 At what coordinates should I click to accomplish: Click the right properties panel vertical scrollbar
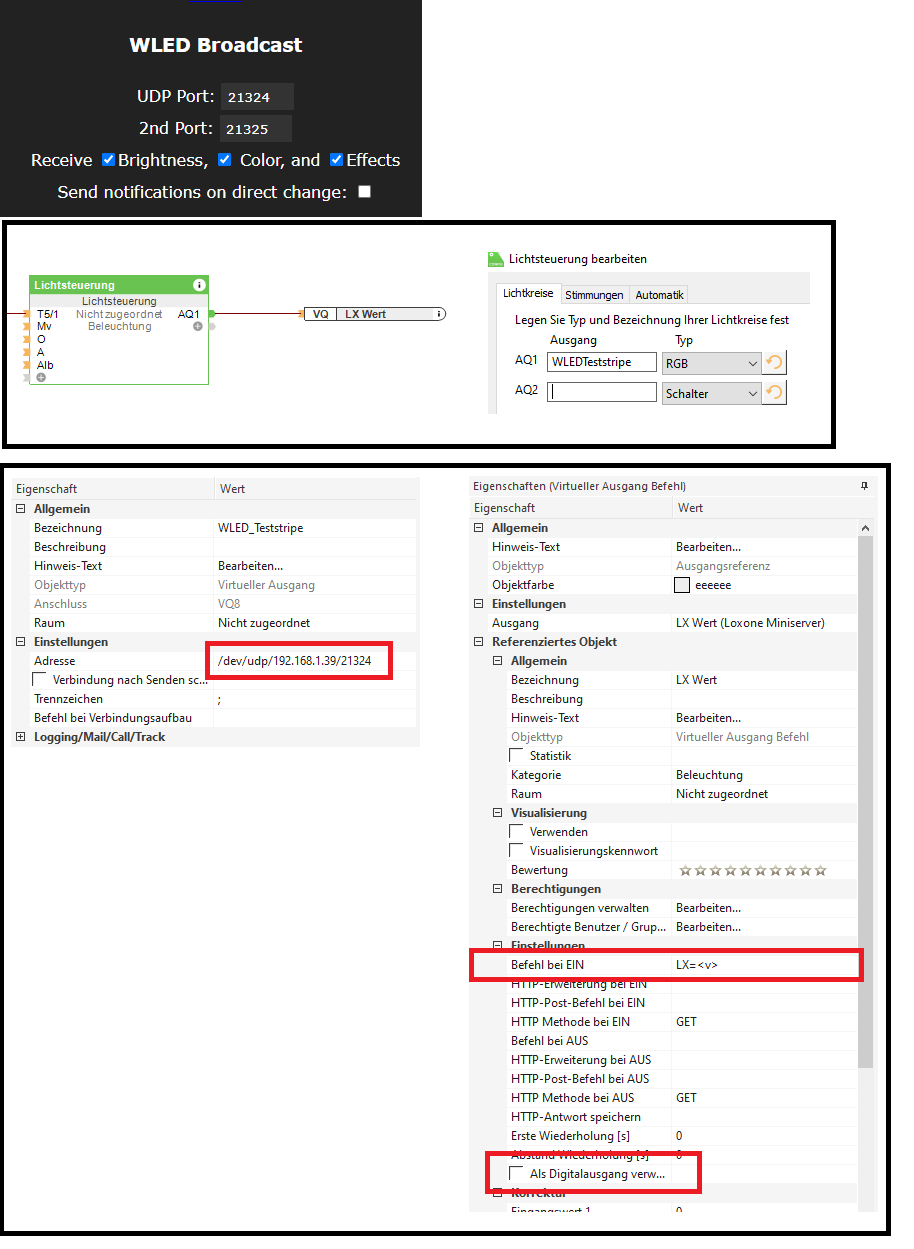865,800
